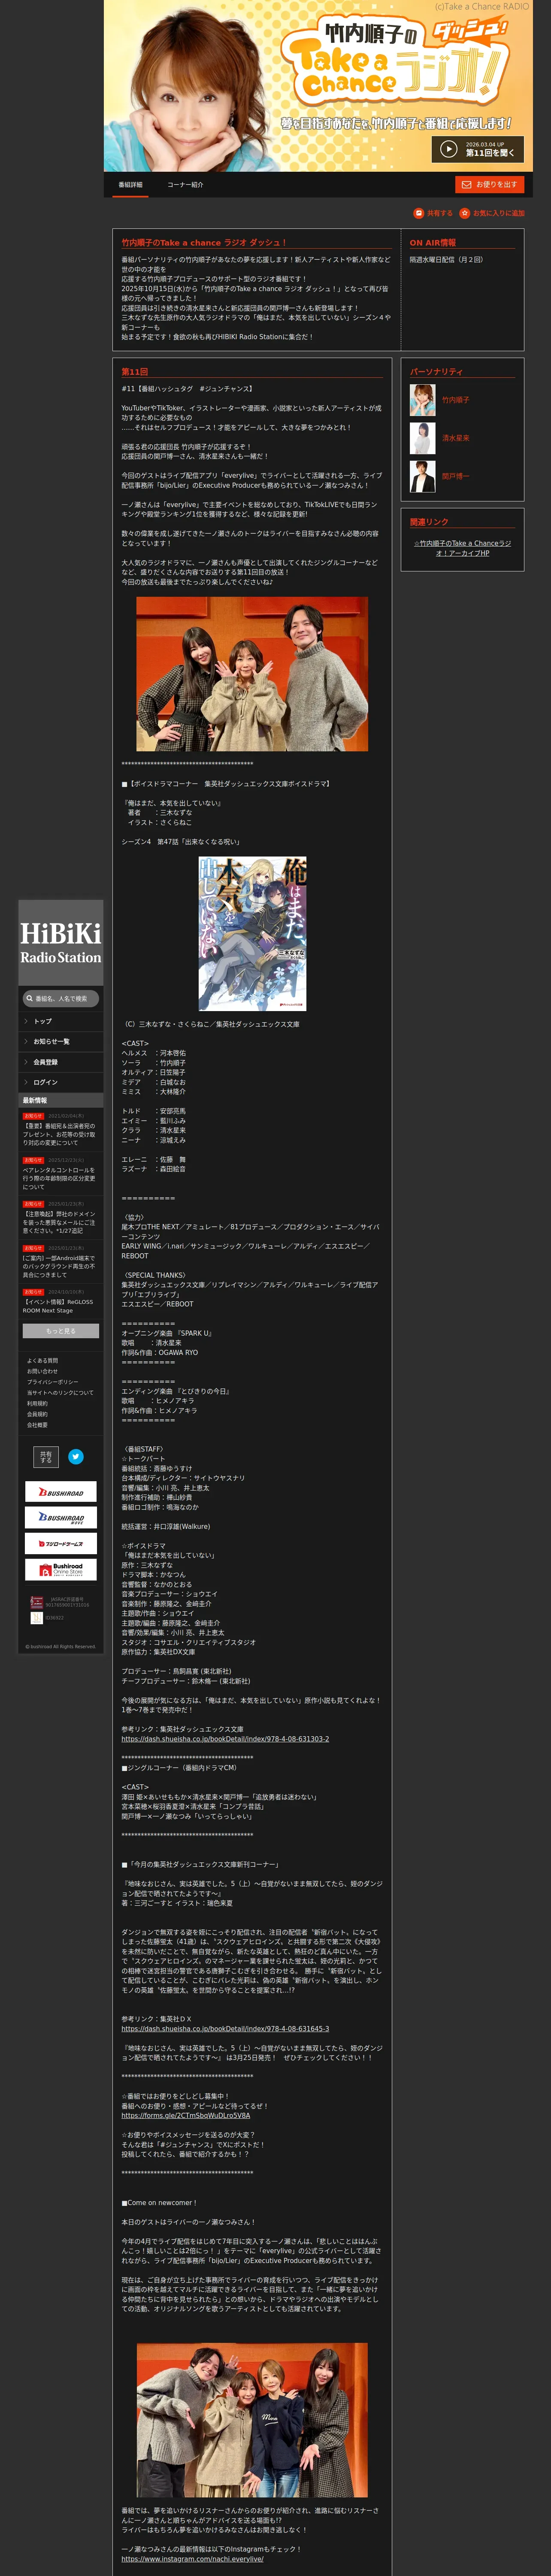The image size is (551, 2576).
Task: Open 会員登録 in the sidebar menu
Action: click(x=61, y=1062)
